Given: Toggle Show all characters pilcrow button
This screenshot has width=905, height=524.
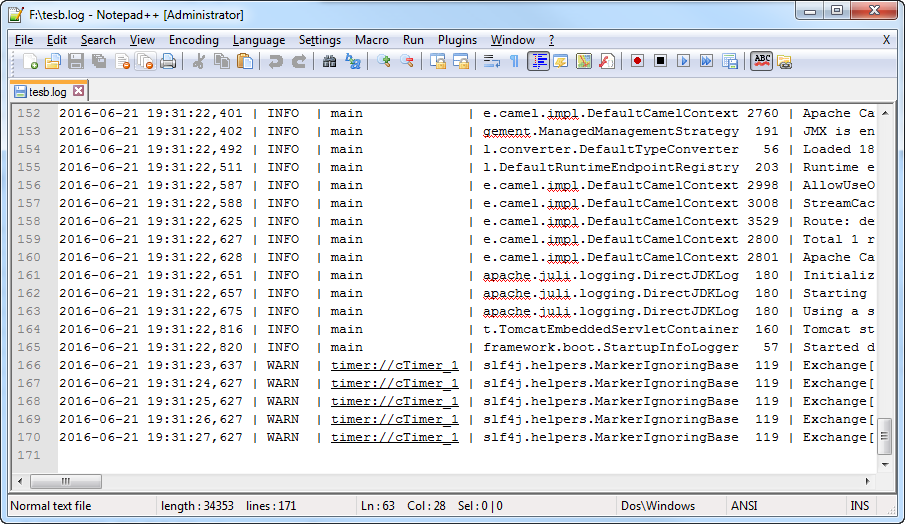Looking at the screenshot, I should tap(515, 62).
